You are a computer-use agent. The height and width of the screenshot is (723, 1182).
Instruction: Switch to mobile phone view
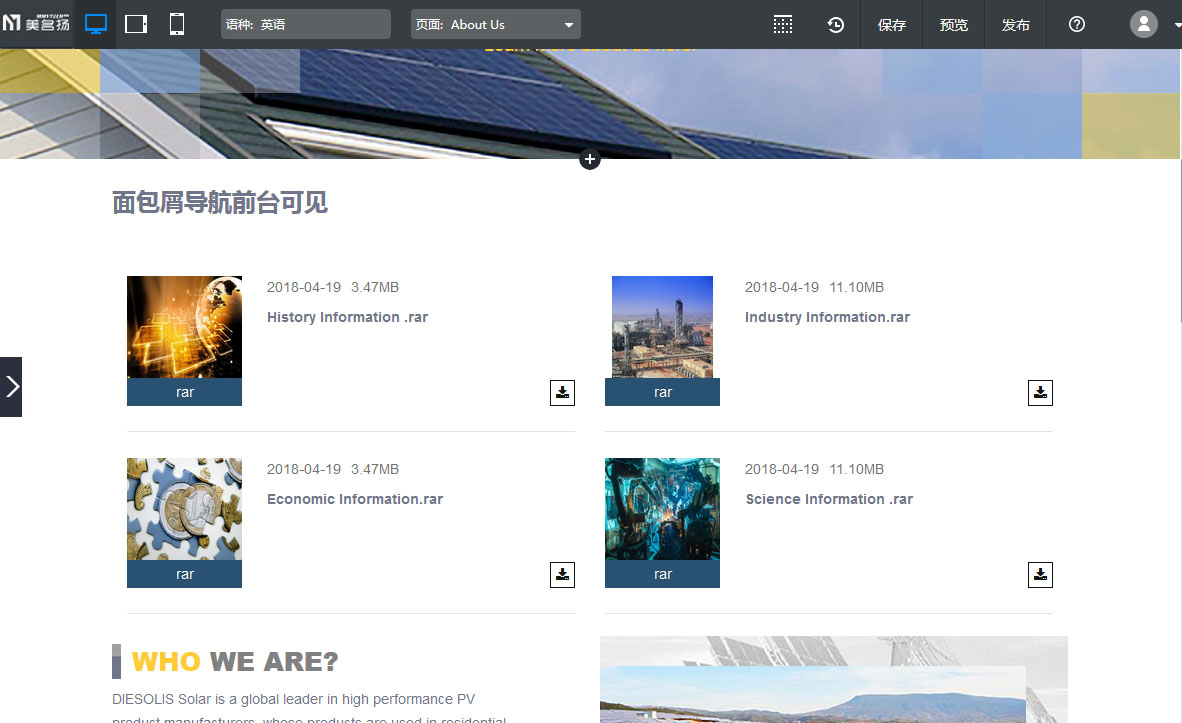pyautogui.click(x=177, y=24)
